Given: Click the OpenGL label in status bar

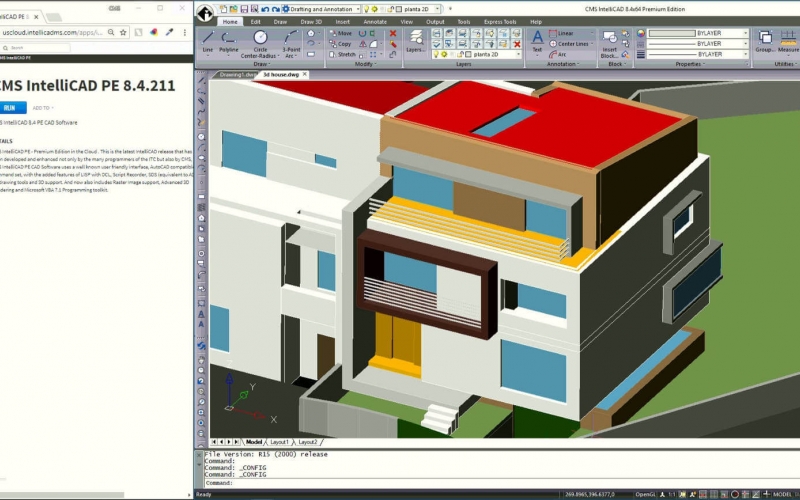Looking at the screenshot, I should (x=645, y=494).
